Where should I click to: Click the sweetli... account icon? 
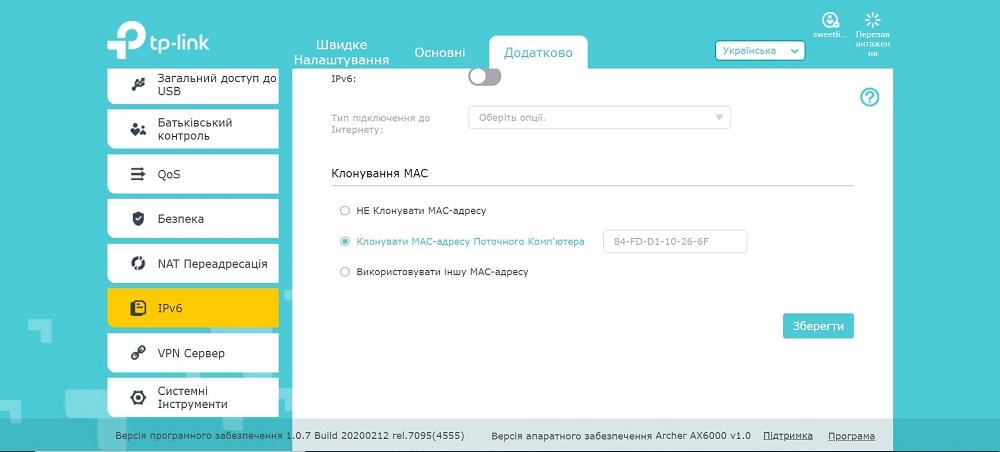(x=829, y=20)
